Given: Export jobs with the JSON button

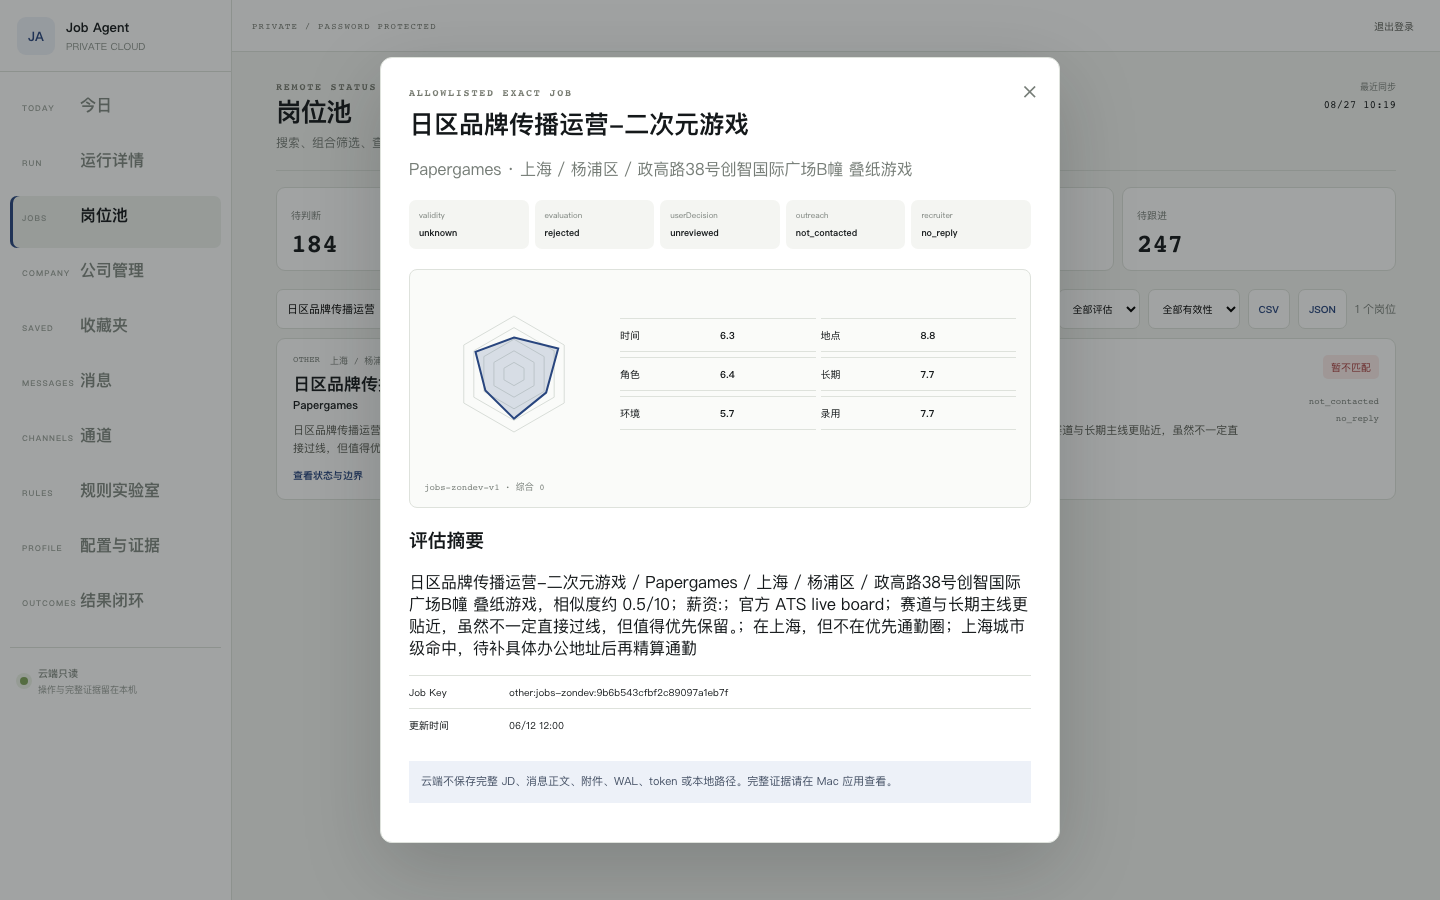Looking at the screenshot, I should tap(1322, 310).
